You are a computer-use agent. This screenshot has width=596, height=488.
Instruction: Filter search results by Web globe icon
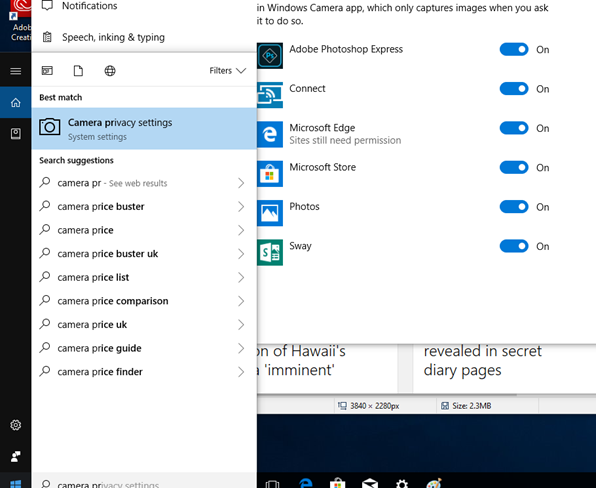click(110, 71)
